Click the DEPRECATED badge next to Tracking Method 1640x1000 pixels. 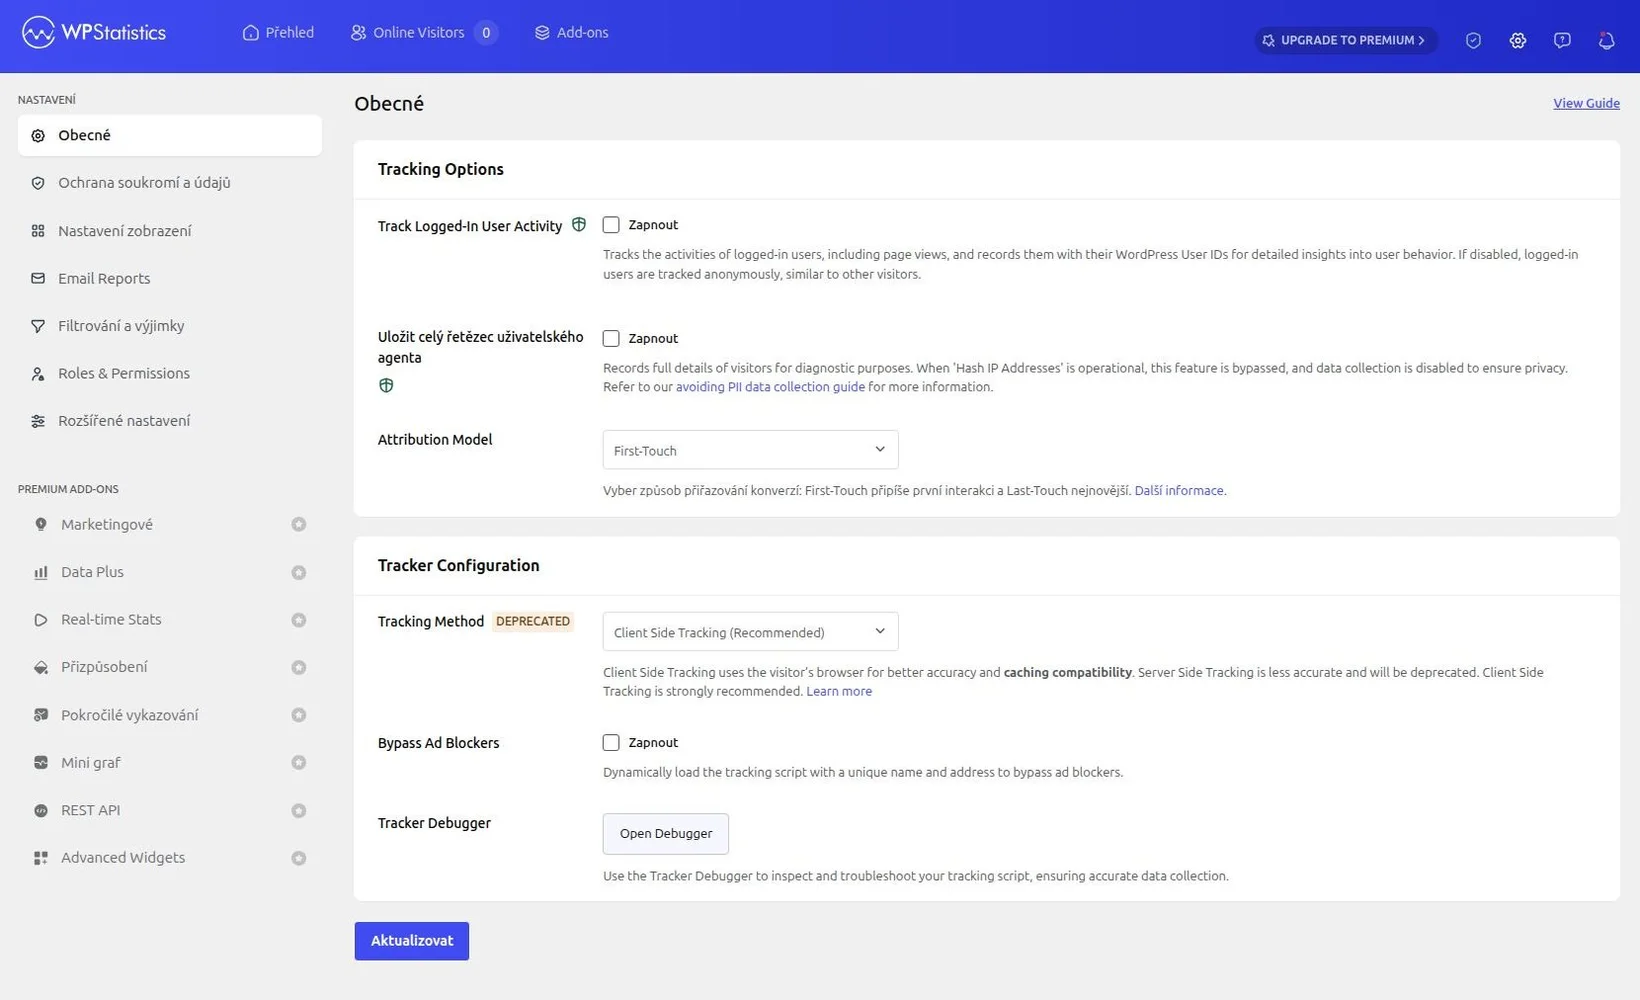tap(533, 621)
